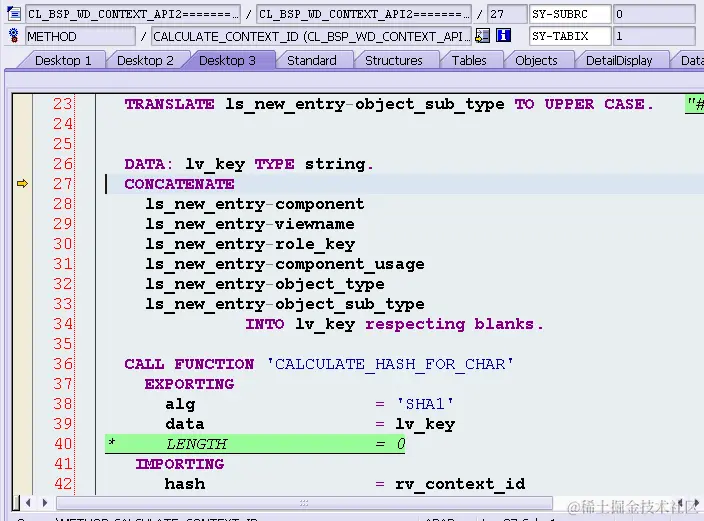The height and width of the screenshot is (521, 704).
Task: Click the METHOD event type field
Action: (x=80, y=36)
